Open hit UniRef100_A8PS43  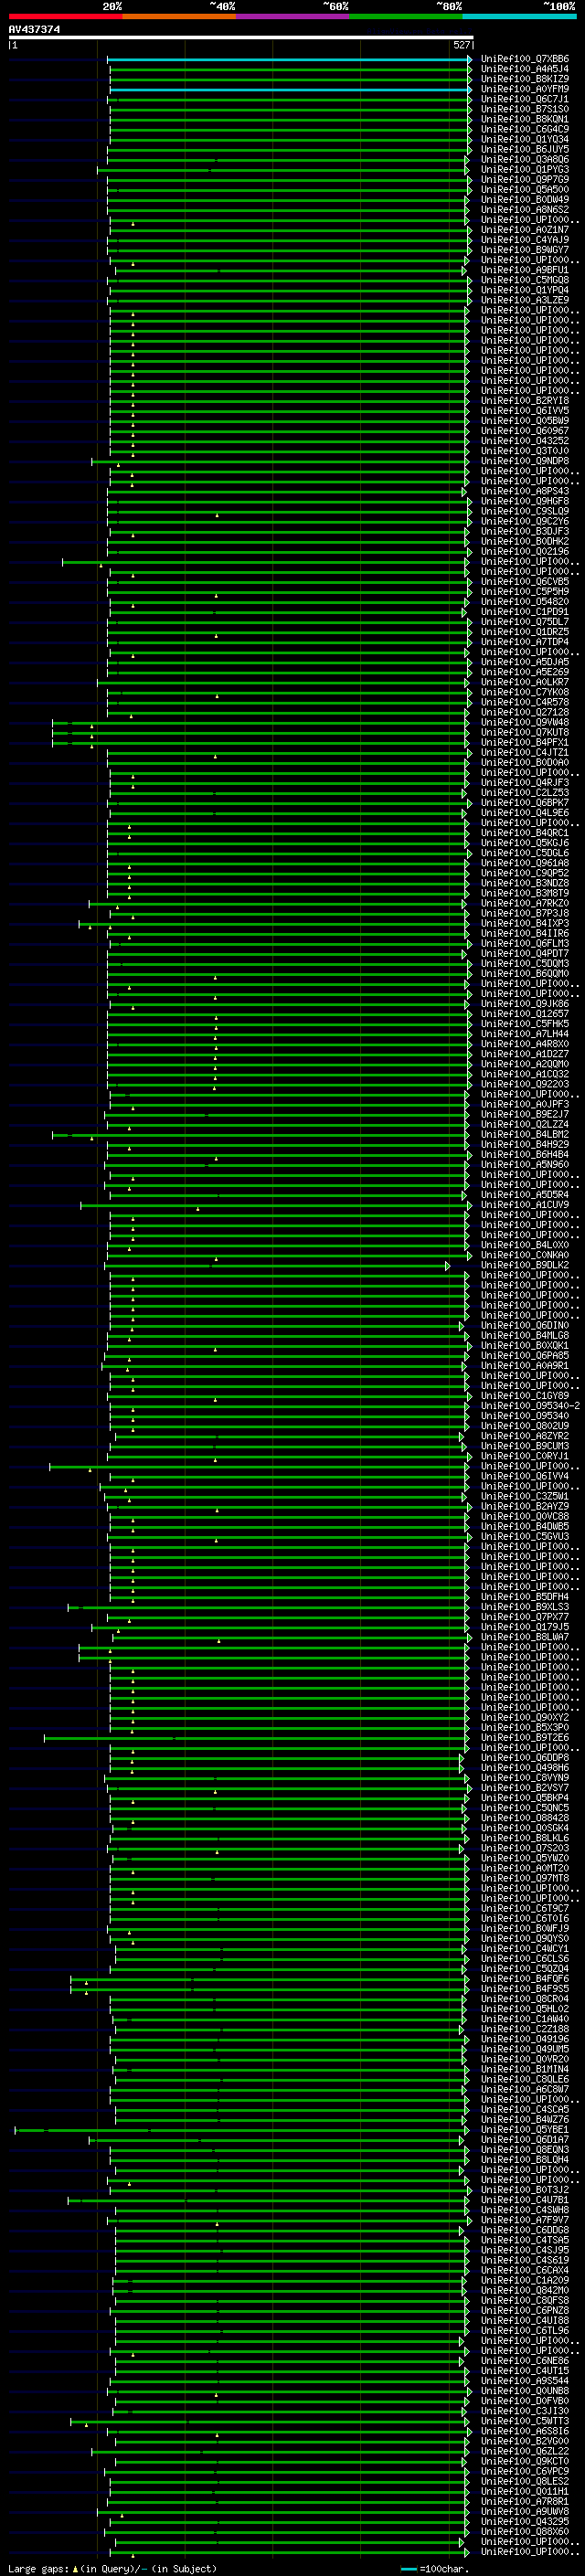click(525, 491)
